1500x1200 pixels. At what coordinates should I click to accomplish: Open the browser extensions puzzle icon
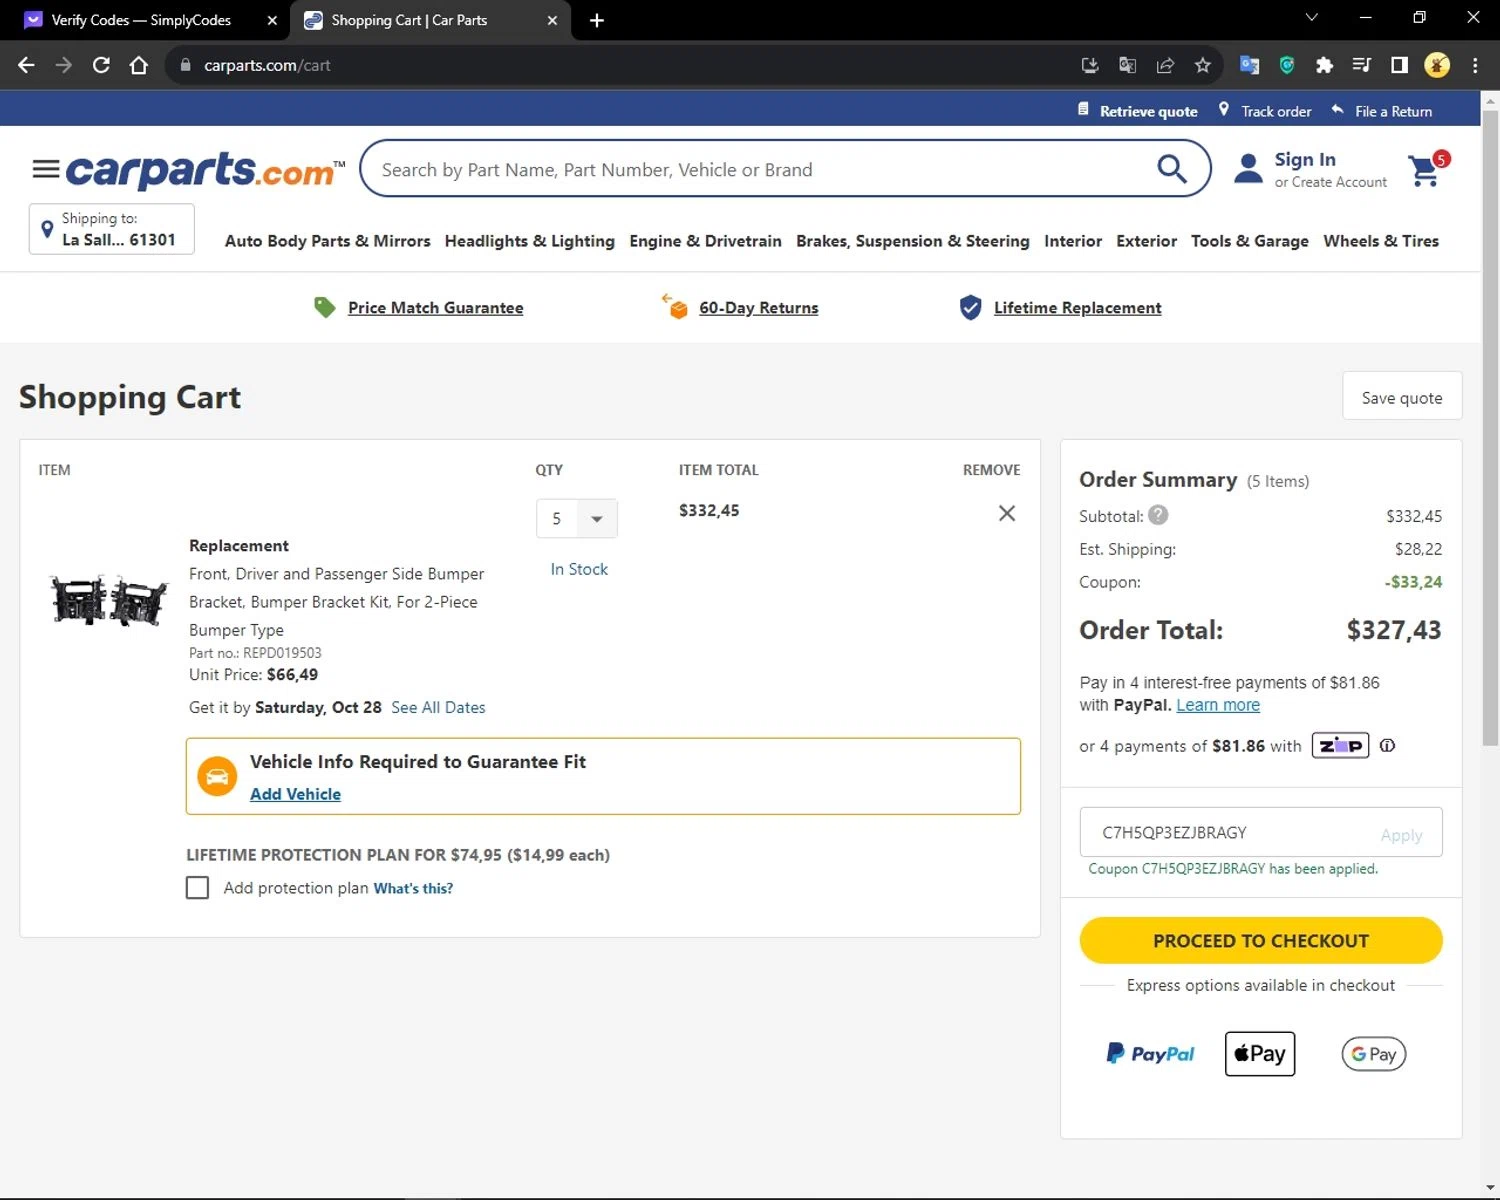[1324, 65]
